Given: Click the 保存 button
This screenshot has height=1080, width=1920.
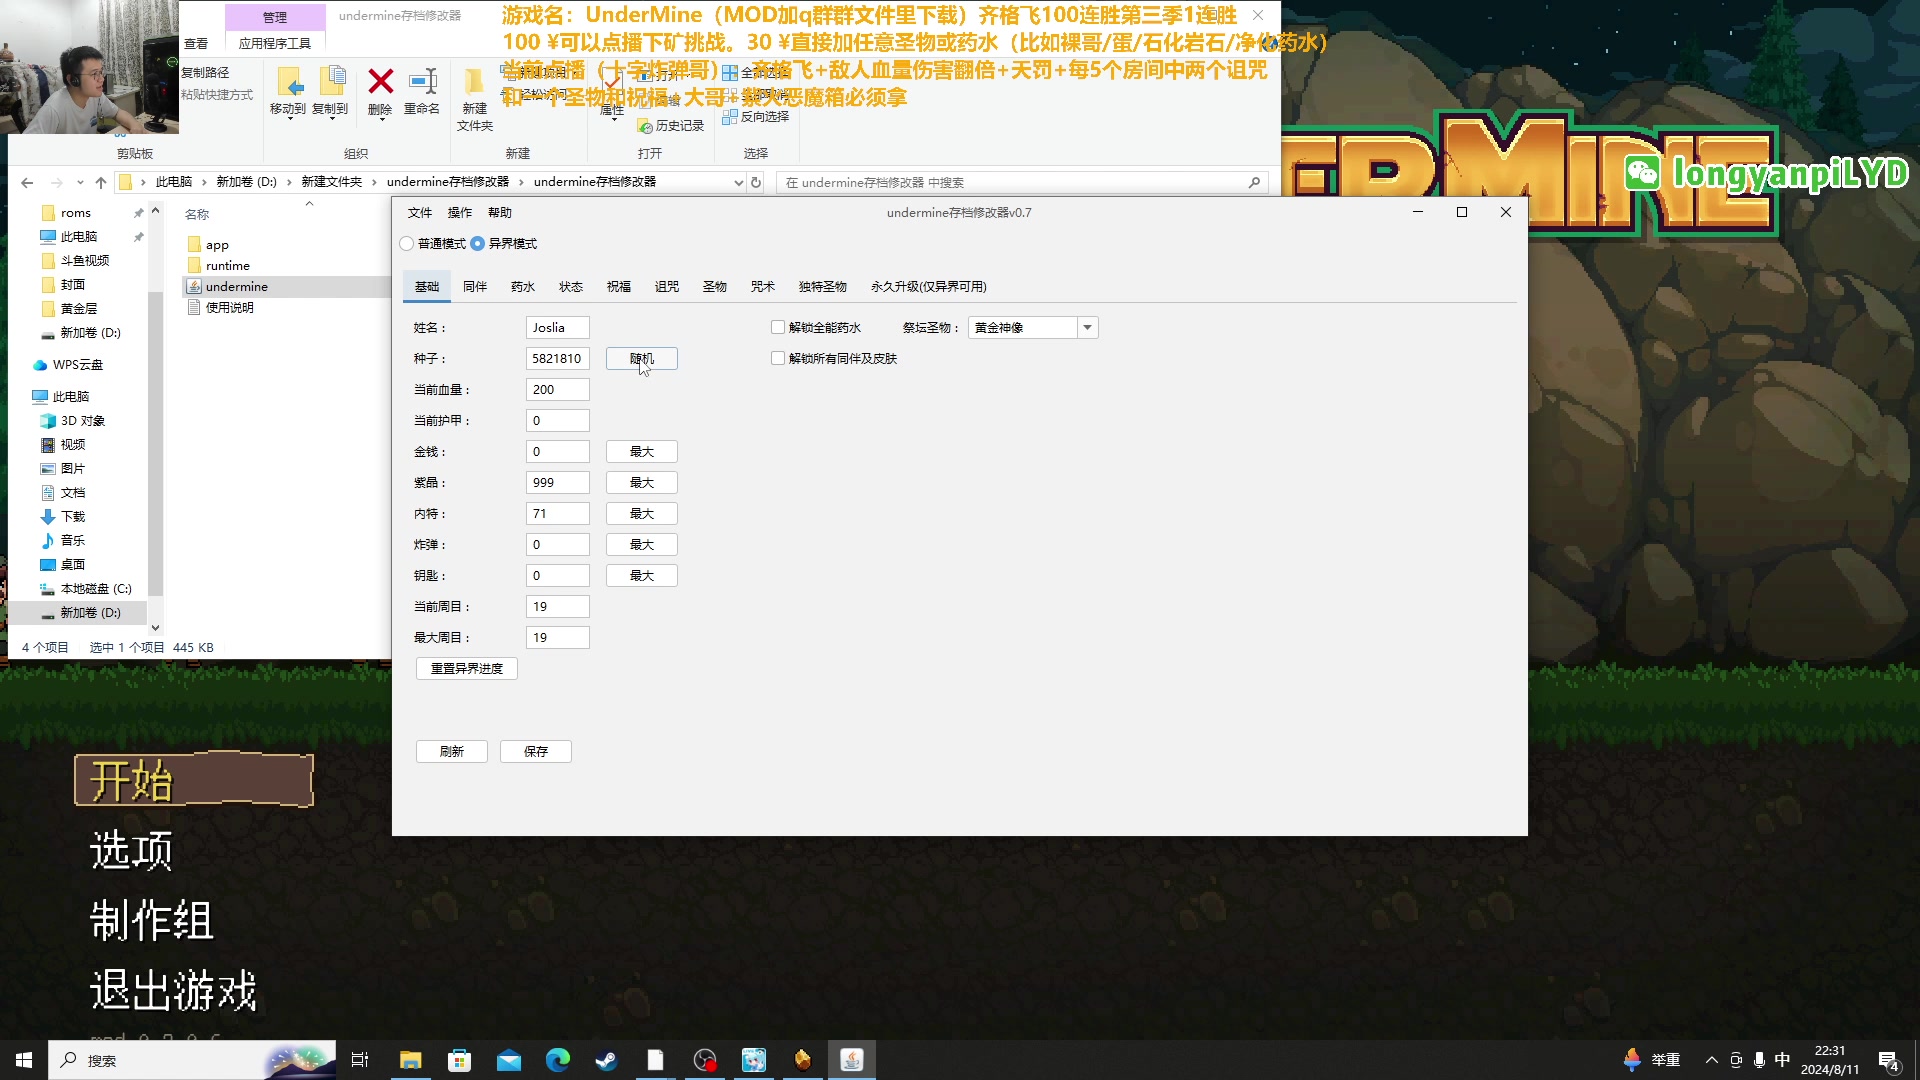Looking at the screenshot, I should 536,752.
